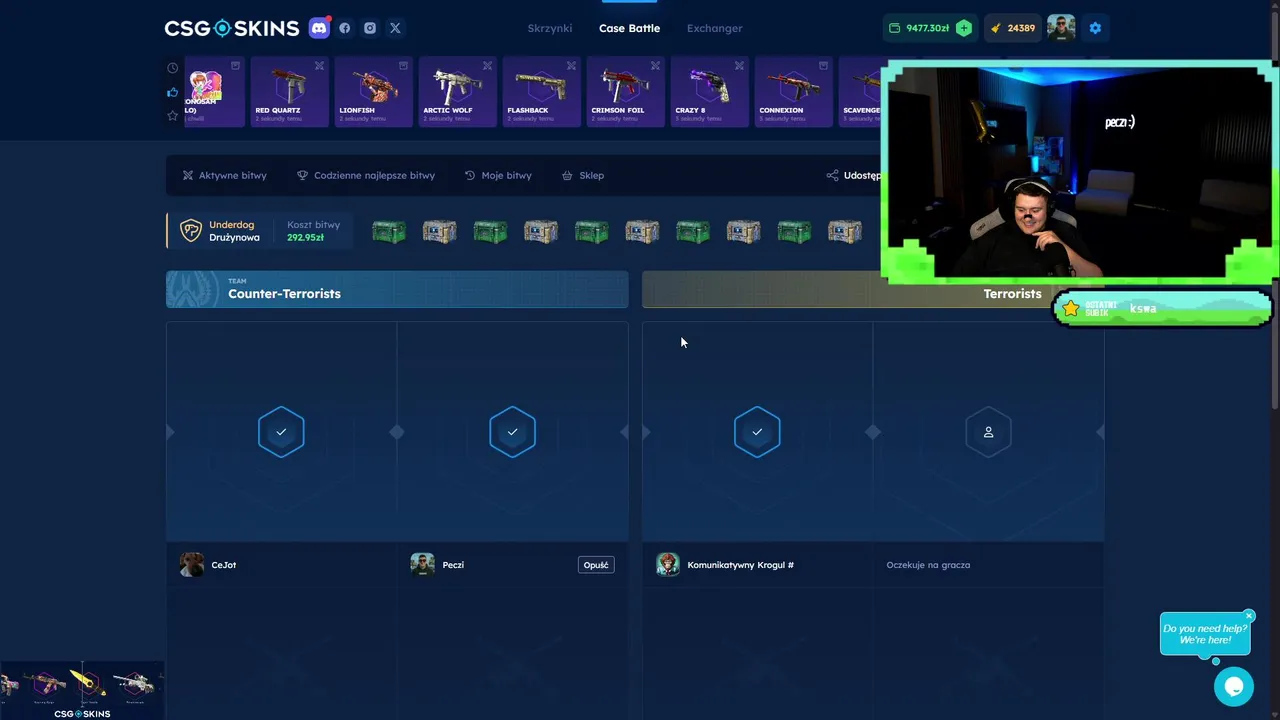Click case icon on LIONFISH card
1280x720 pixels.
(x=403, y=66)
